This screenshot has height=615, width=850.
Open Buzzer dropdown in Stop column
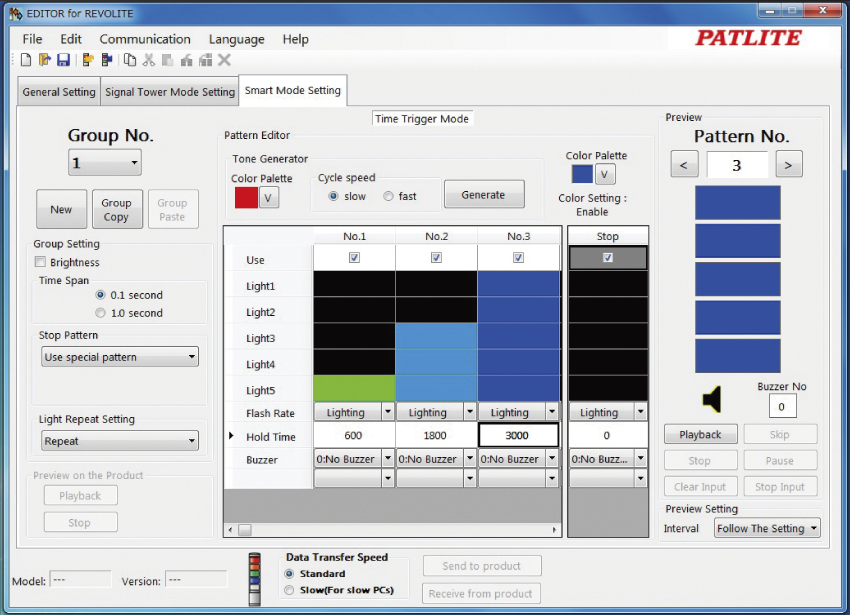pyautogui.click(x=640, y=459)
